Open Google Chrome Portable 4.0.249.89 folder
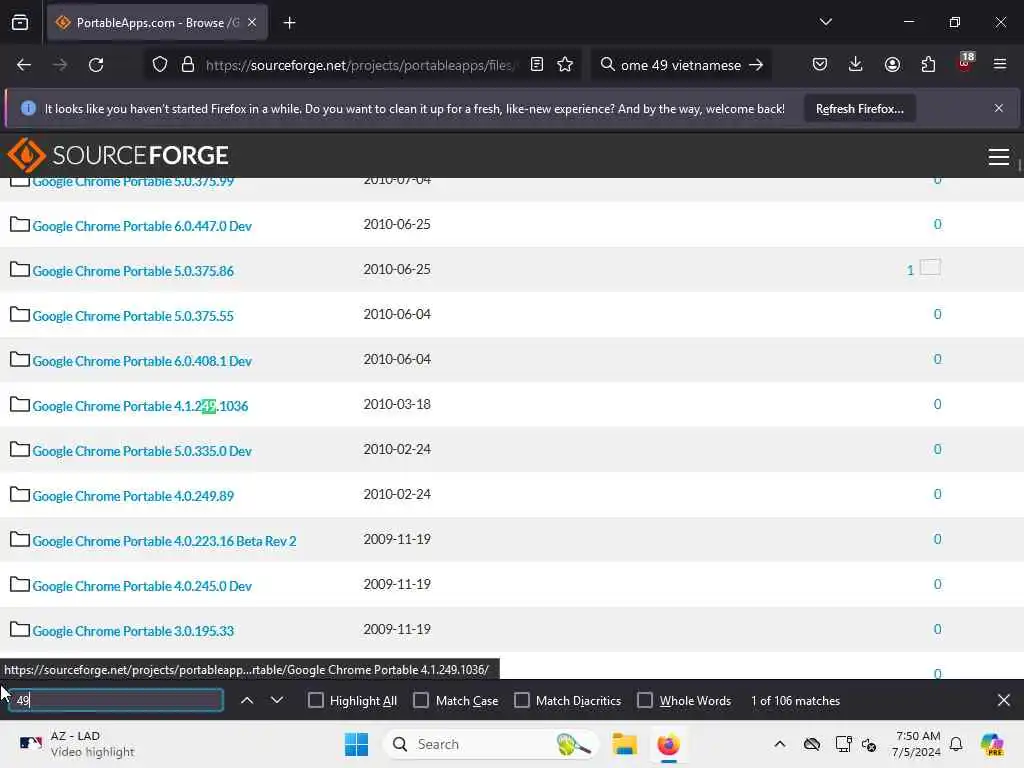 (x=133, y=496)
